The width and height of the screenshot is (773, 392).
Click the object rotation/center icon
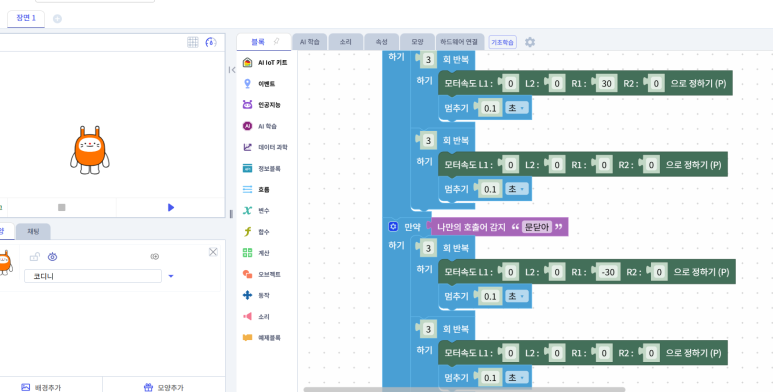coord(155,256)
